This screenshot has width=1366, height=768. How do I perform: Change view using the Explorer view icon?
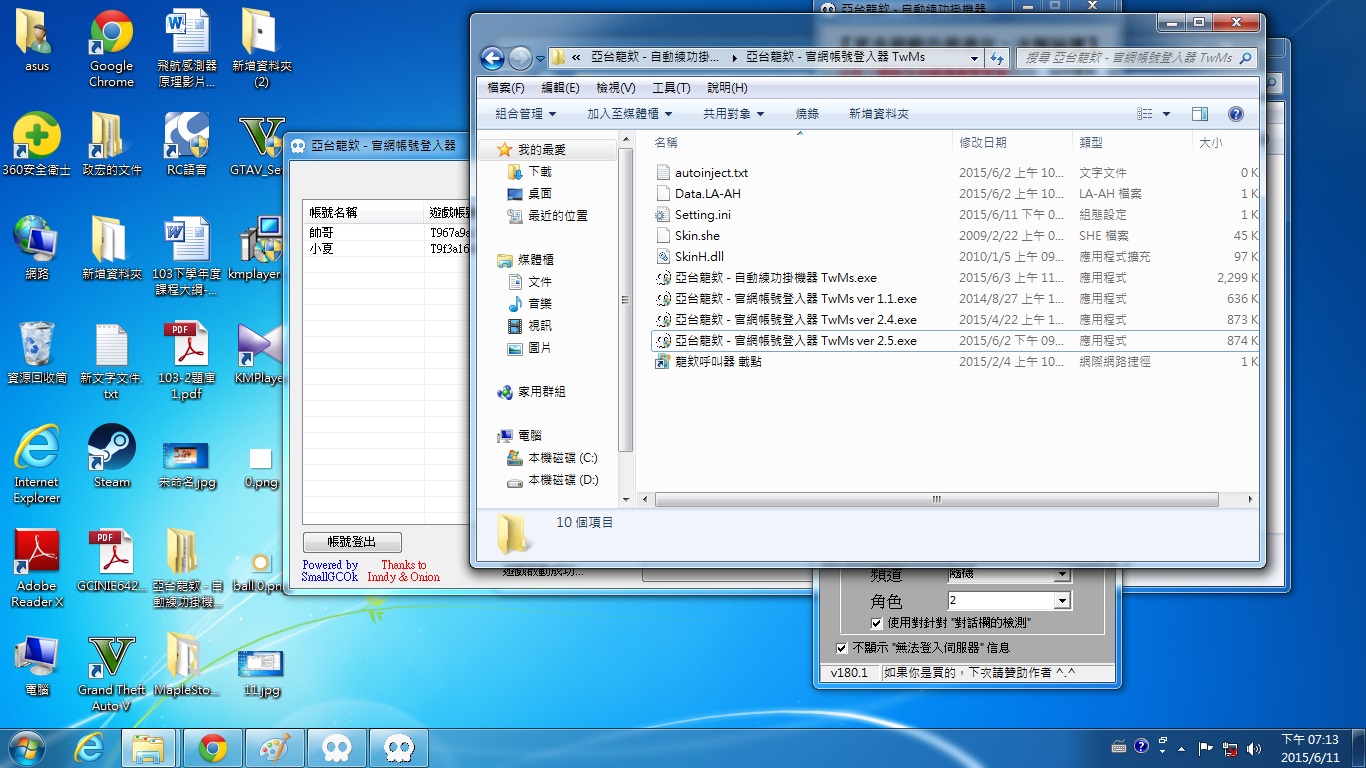(1145, 114)
